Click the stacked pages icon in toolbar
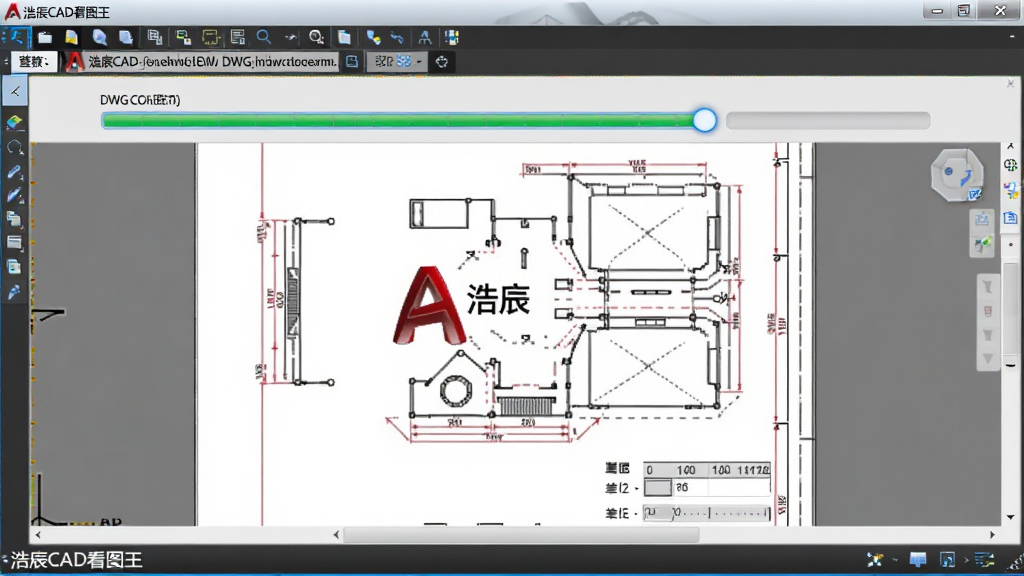 pos(126,38)
